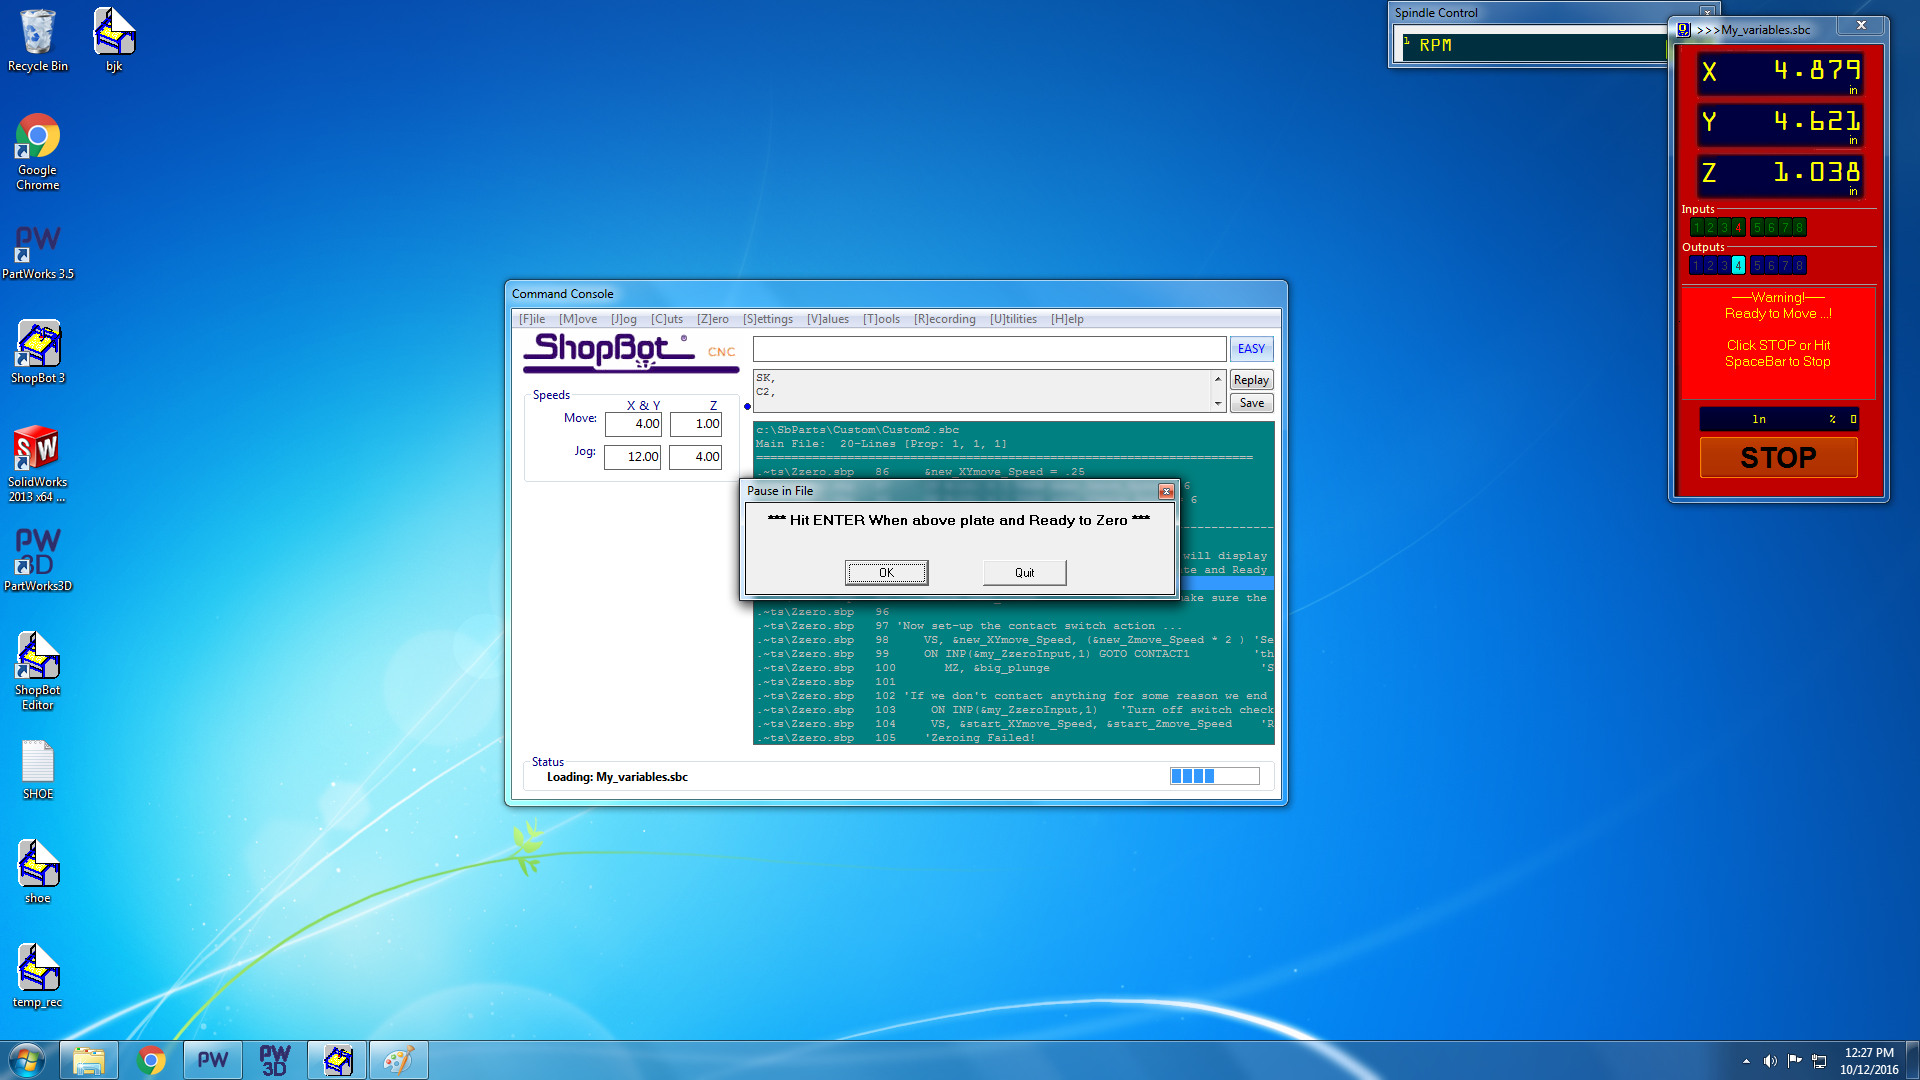This screenshot has width=1920, height=1080.
Task: Select the lowercase shoe ShopBot file icon
Action: [x=38, y=871]
